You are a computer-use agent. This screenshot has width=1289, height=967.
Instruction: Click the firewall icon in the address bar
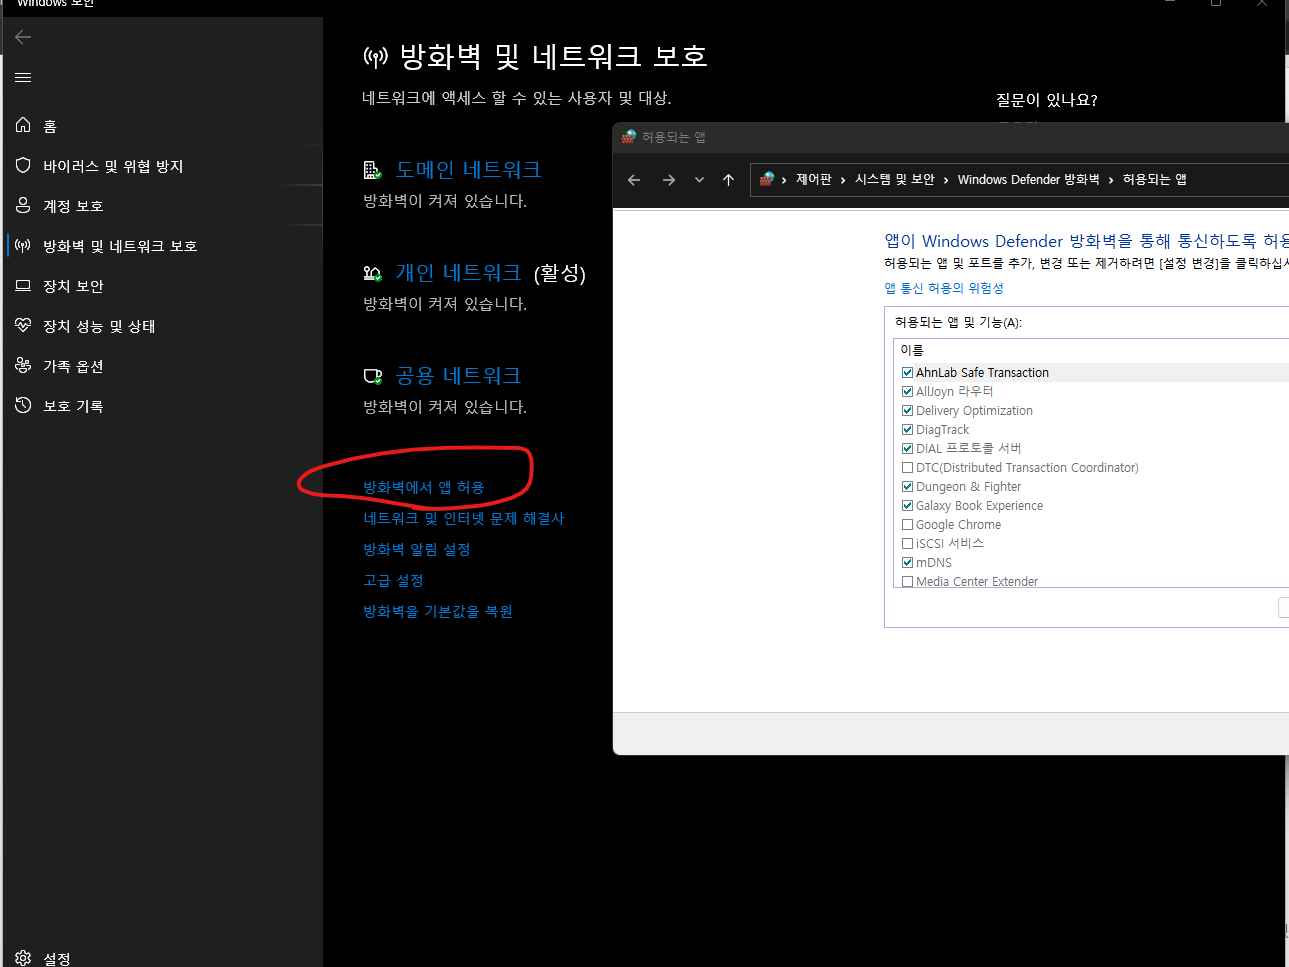(x=767, y=179)
